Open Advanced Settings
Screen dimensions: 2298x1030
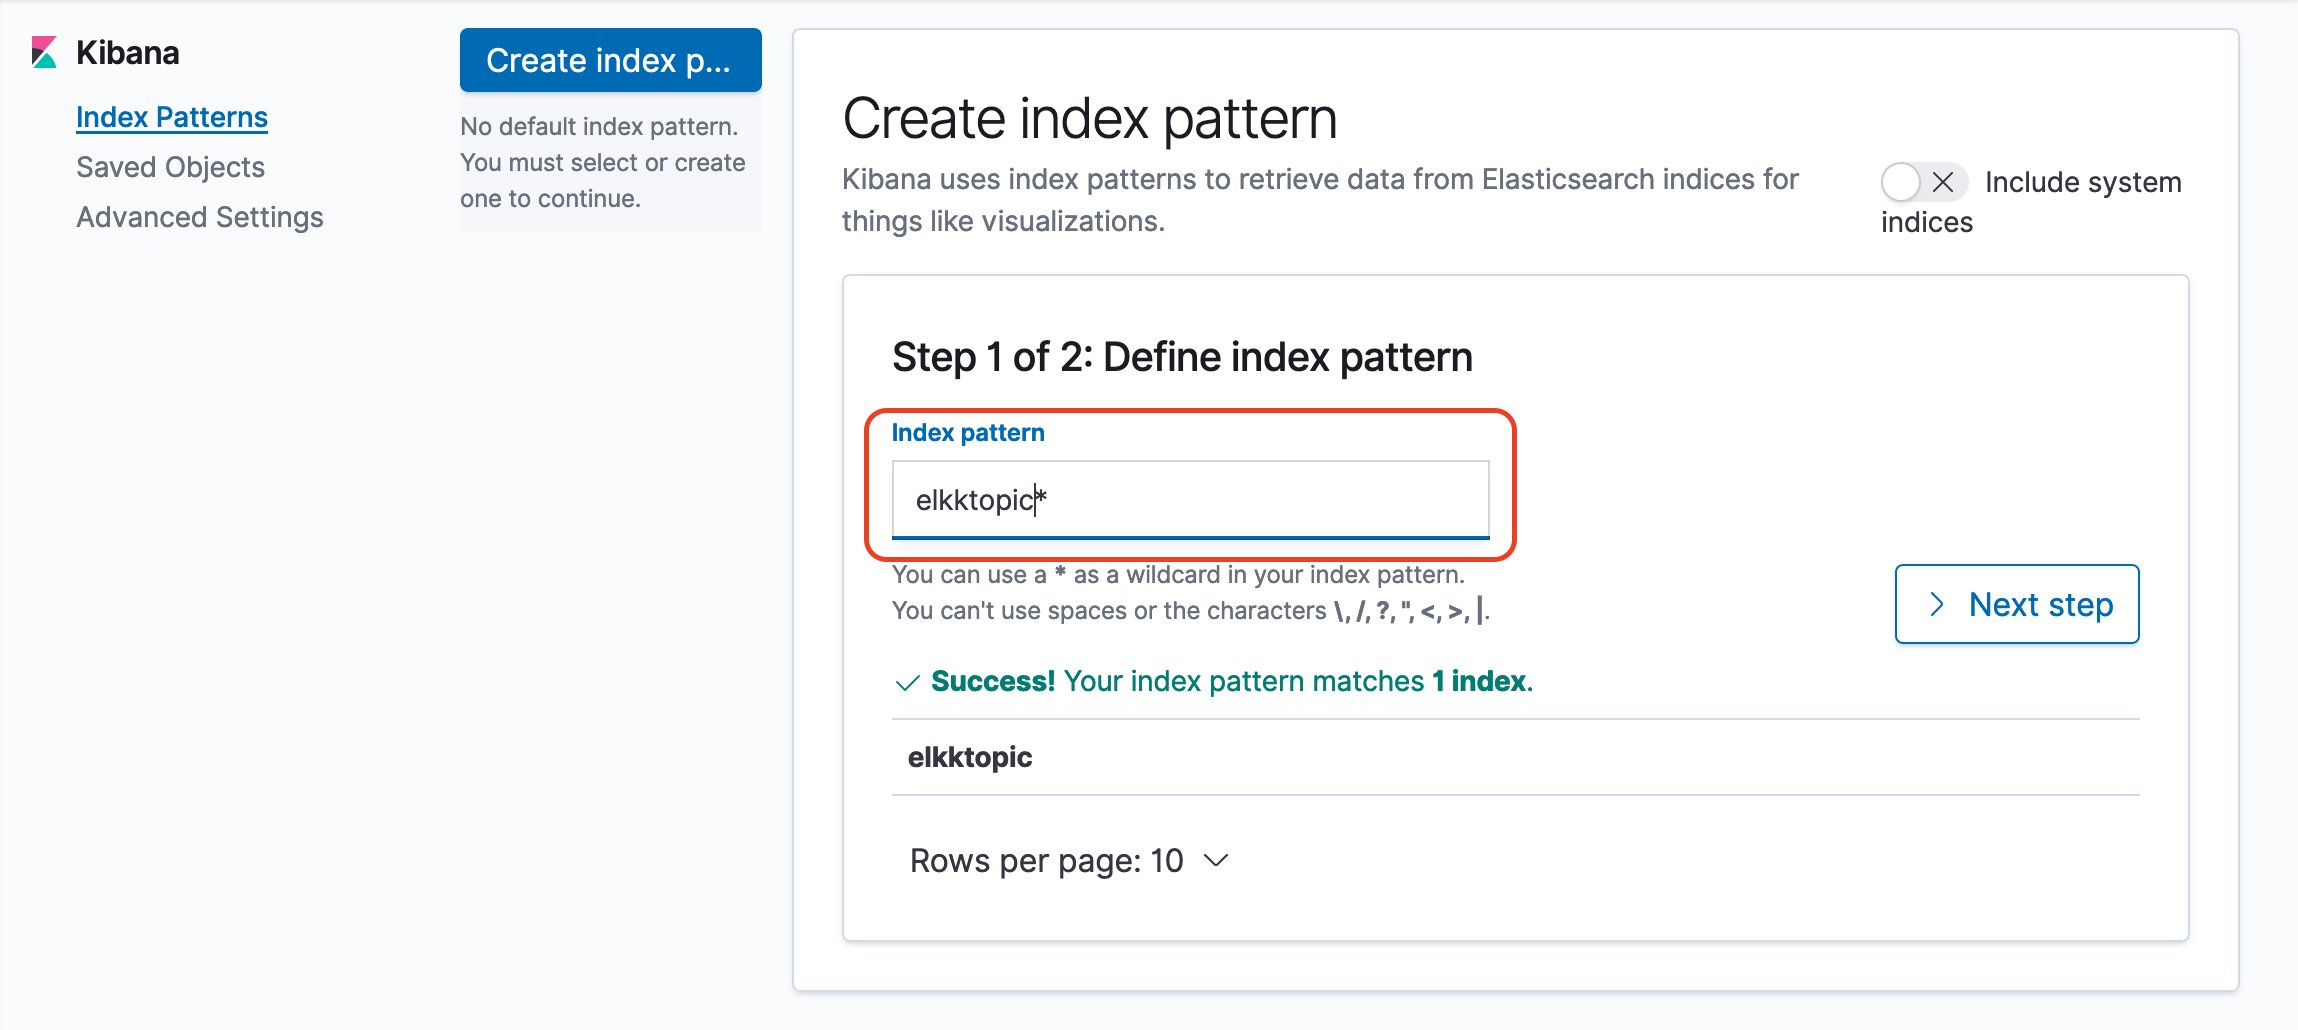tap(200, 217)
